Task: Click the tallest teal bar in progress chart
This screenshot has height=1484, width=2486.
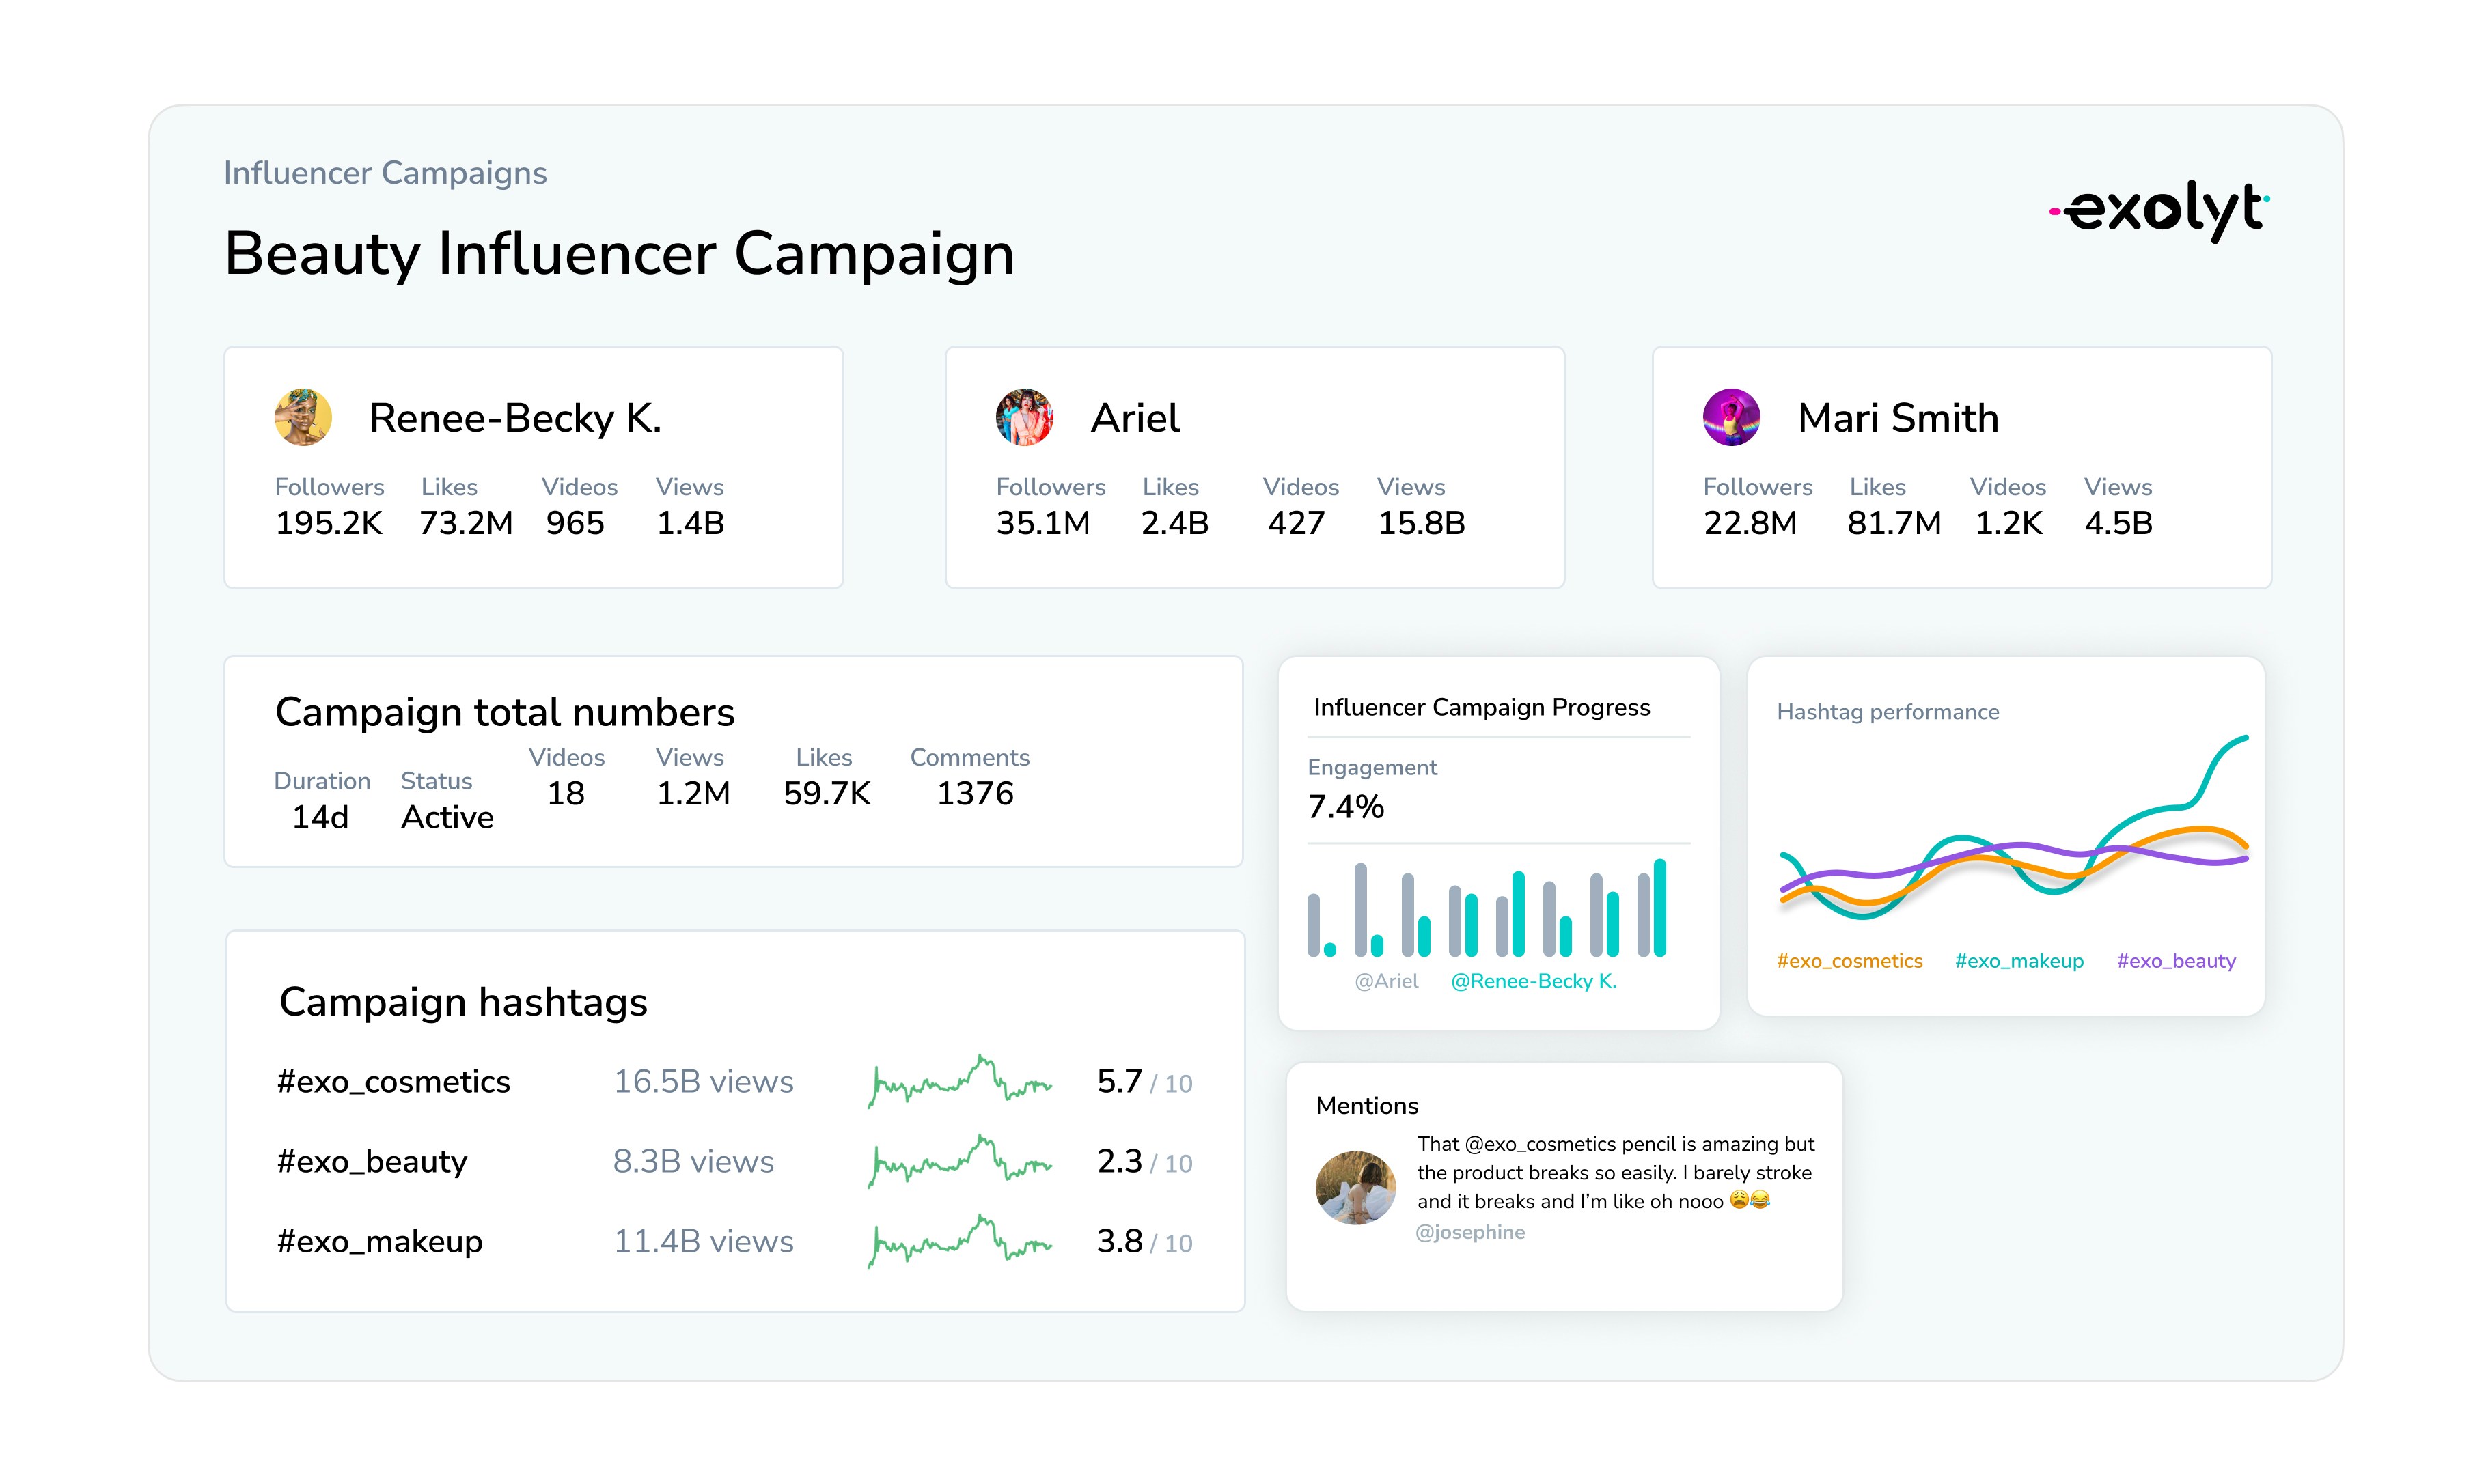Action: point(1660,908)
